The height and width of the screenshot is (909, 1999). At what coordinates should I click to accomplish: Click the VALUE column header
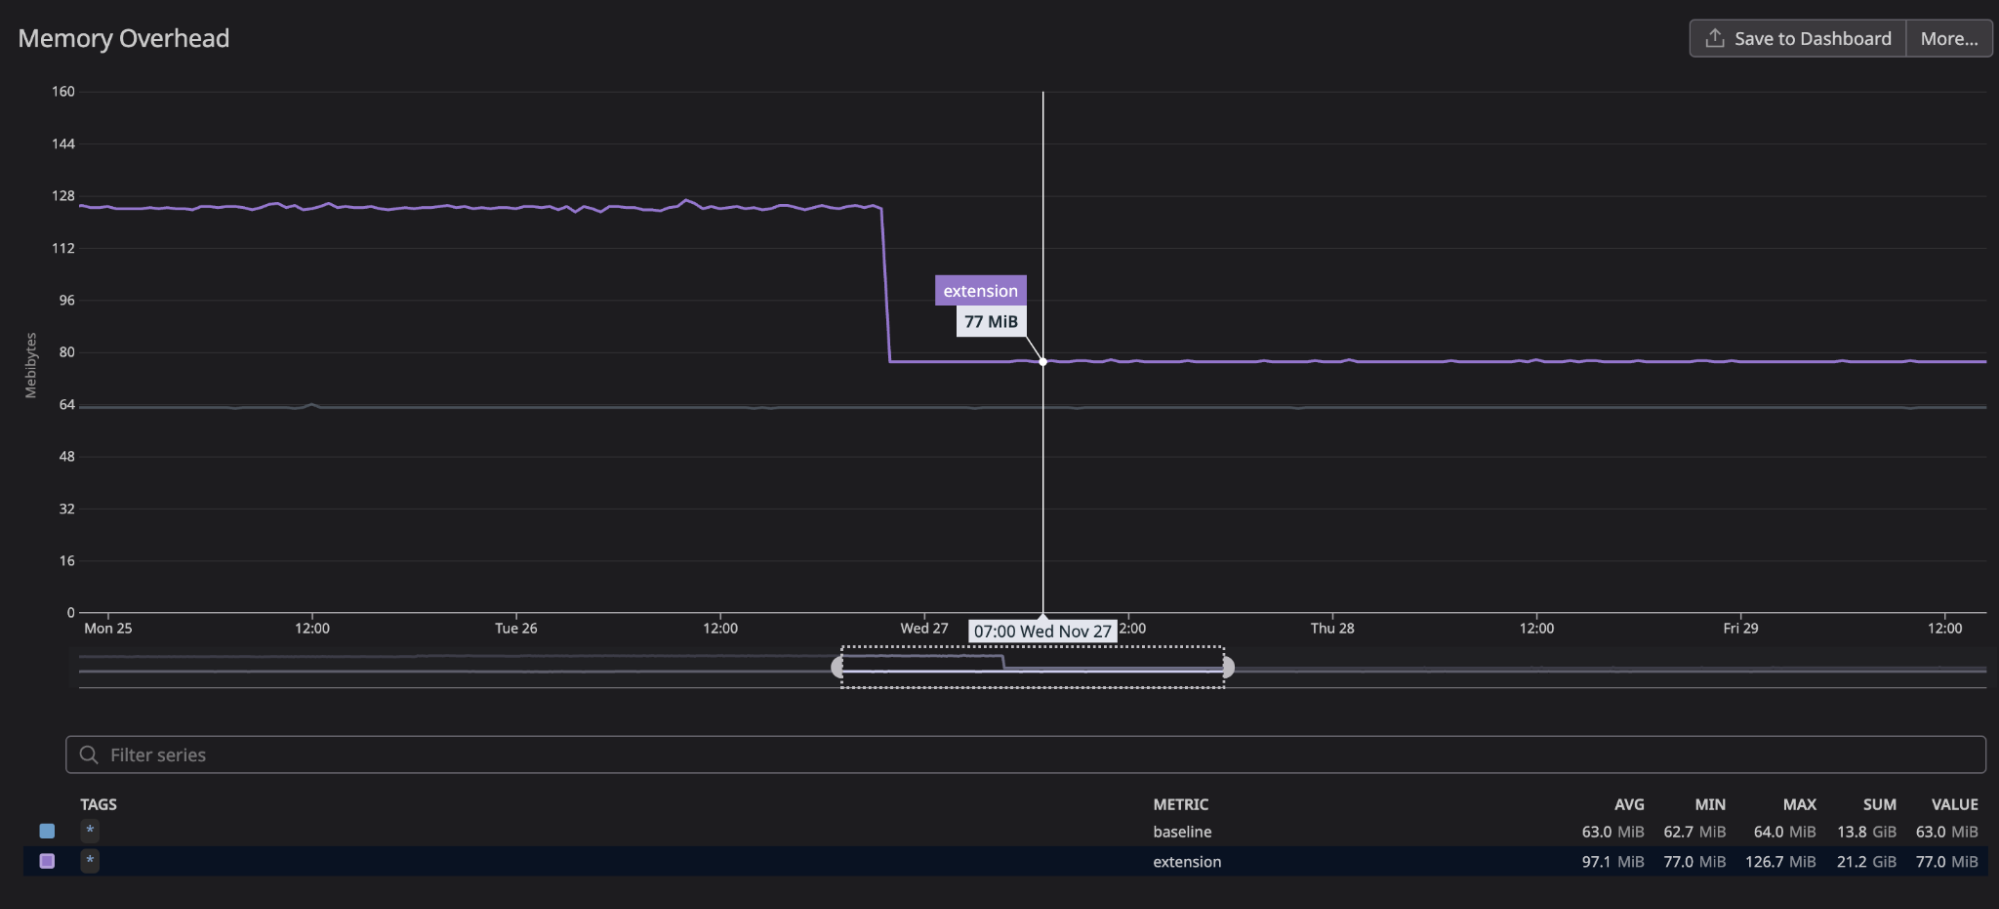[x=1955, y=804]
